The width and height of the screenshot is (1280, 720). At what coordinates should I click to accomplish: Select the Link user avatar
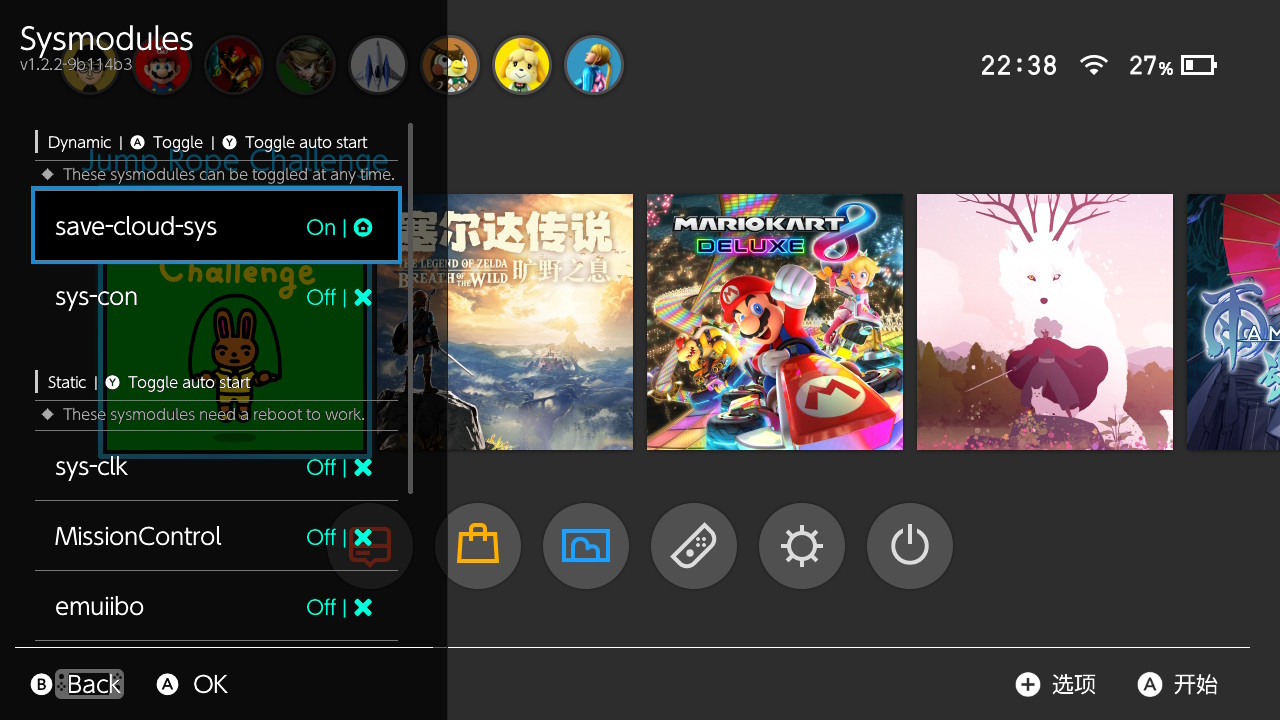click(306, 66)
